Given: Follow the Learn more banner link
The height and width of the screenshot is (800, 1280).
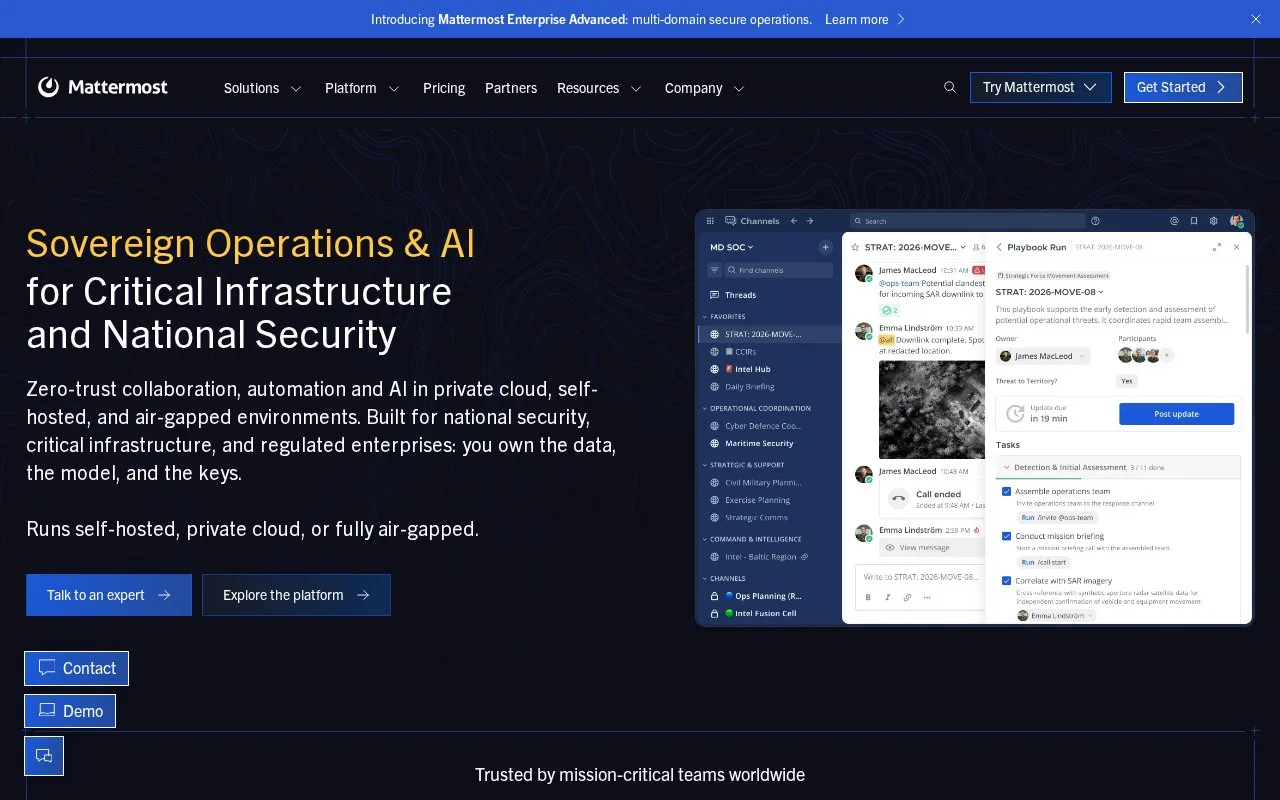Looking at the screenshot, I should pos(864,19).
